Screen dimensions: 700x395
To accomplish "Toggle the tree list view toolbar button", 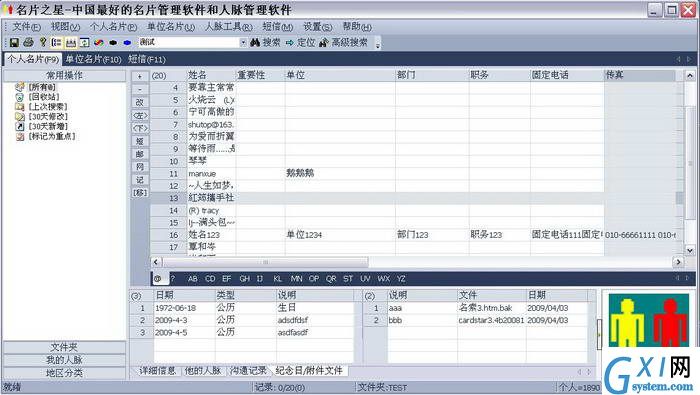I will (57, 42).
